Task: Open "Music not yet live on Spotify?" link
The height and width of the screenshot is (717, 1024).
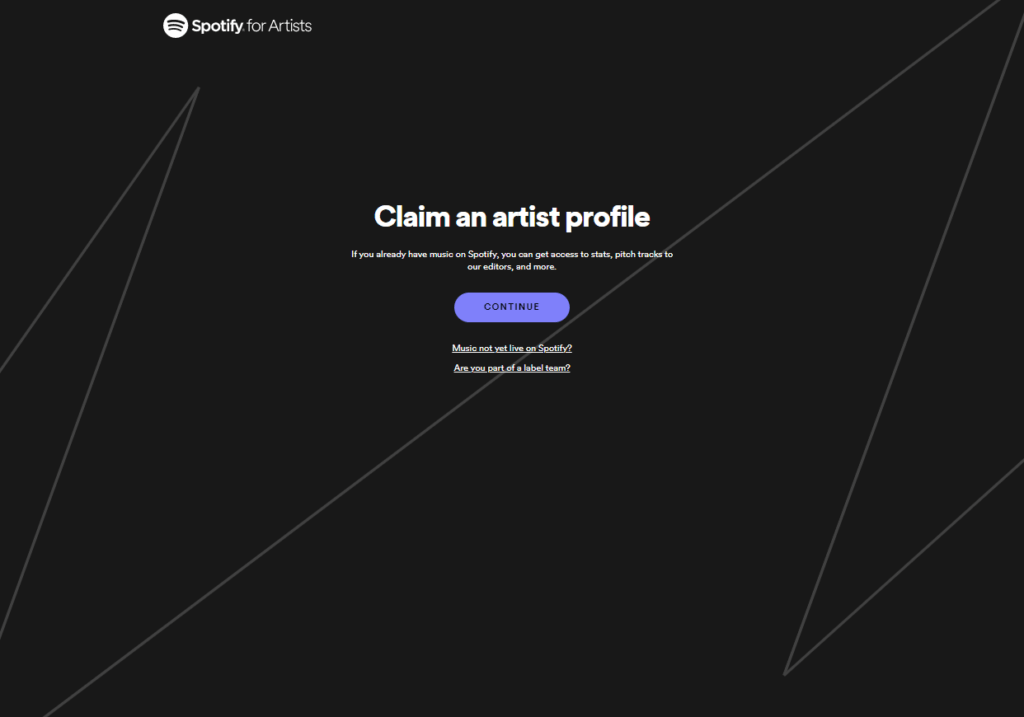Action: coord(511,348)
